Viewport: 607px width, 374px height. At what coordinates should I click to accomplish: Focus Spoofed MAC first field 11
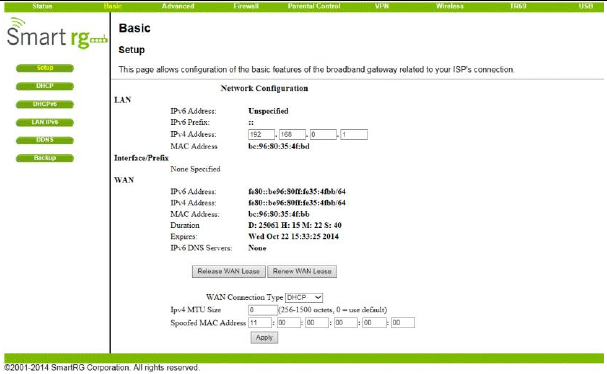[x=260, y=323]
